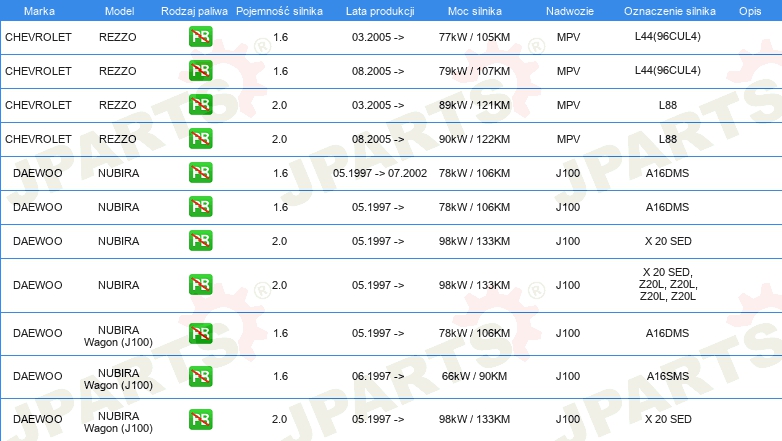This screenshot has width=782, height=441.
Task: Click '1.6' capacity in the 66kW / 90KM row
Action: tap(281, 376)
